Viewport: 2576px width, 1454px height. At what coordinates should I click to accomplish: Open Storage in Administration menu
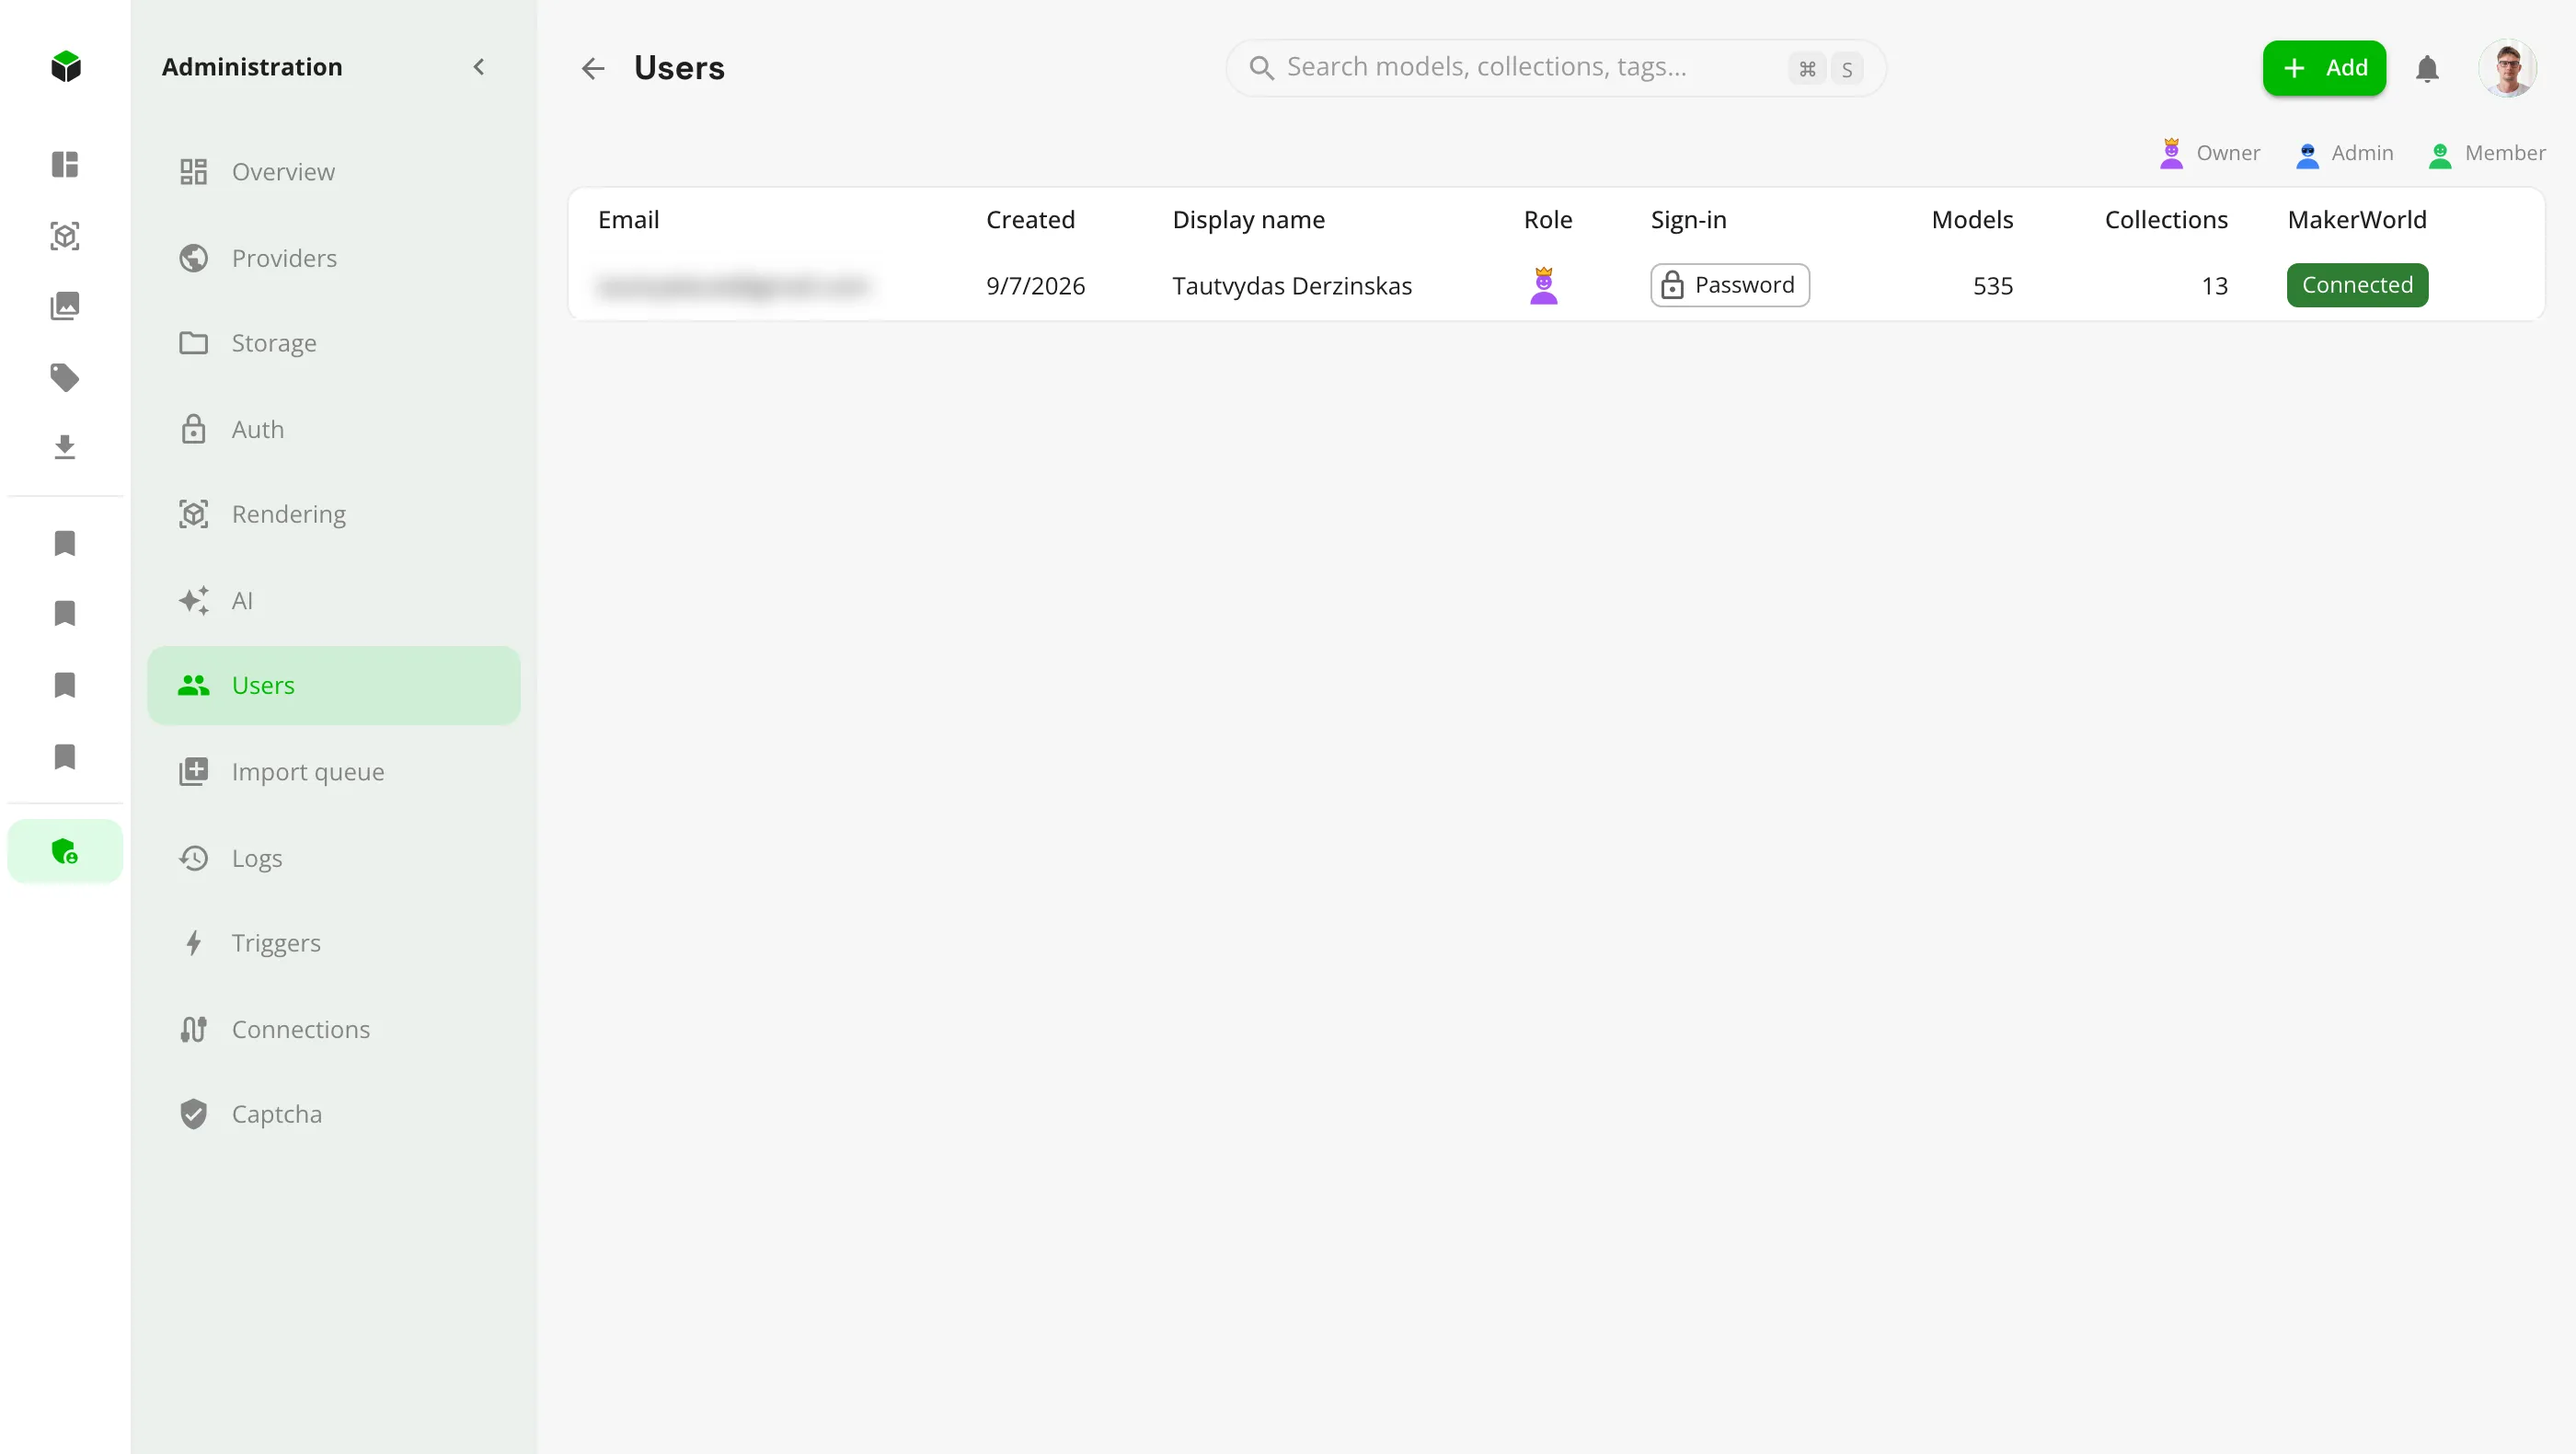coord(334,343)
